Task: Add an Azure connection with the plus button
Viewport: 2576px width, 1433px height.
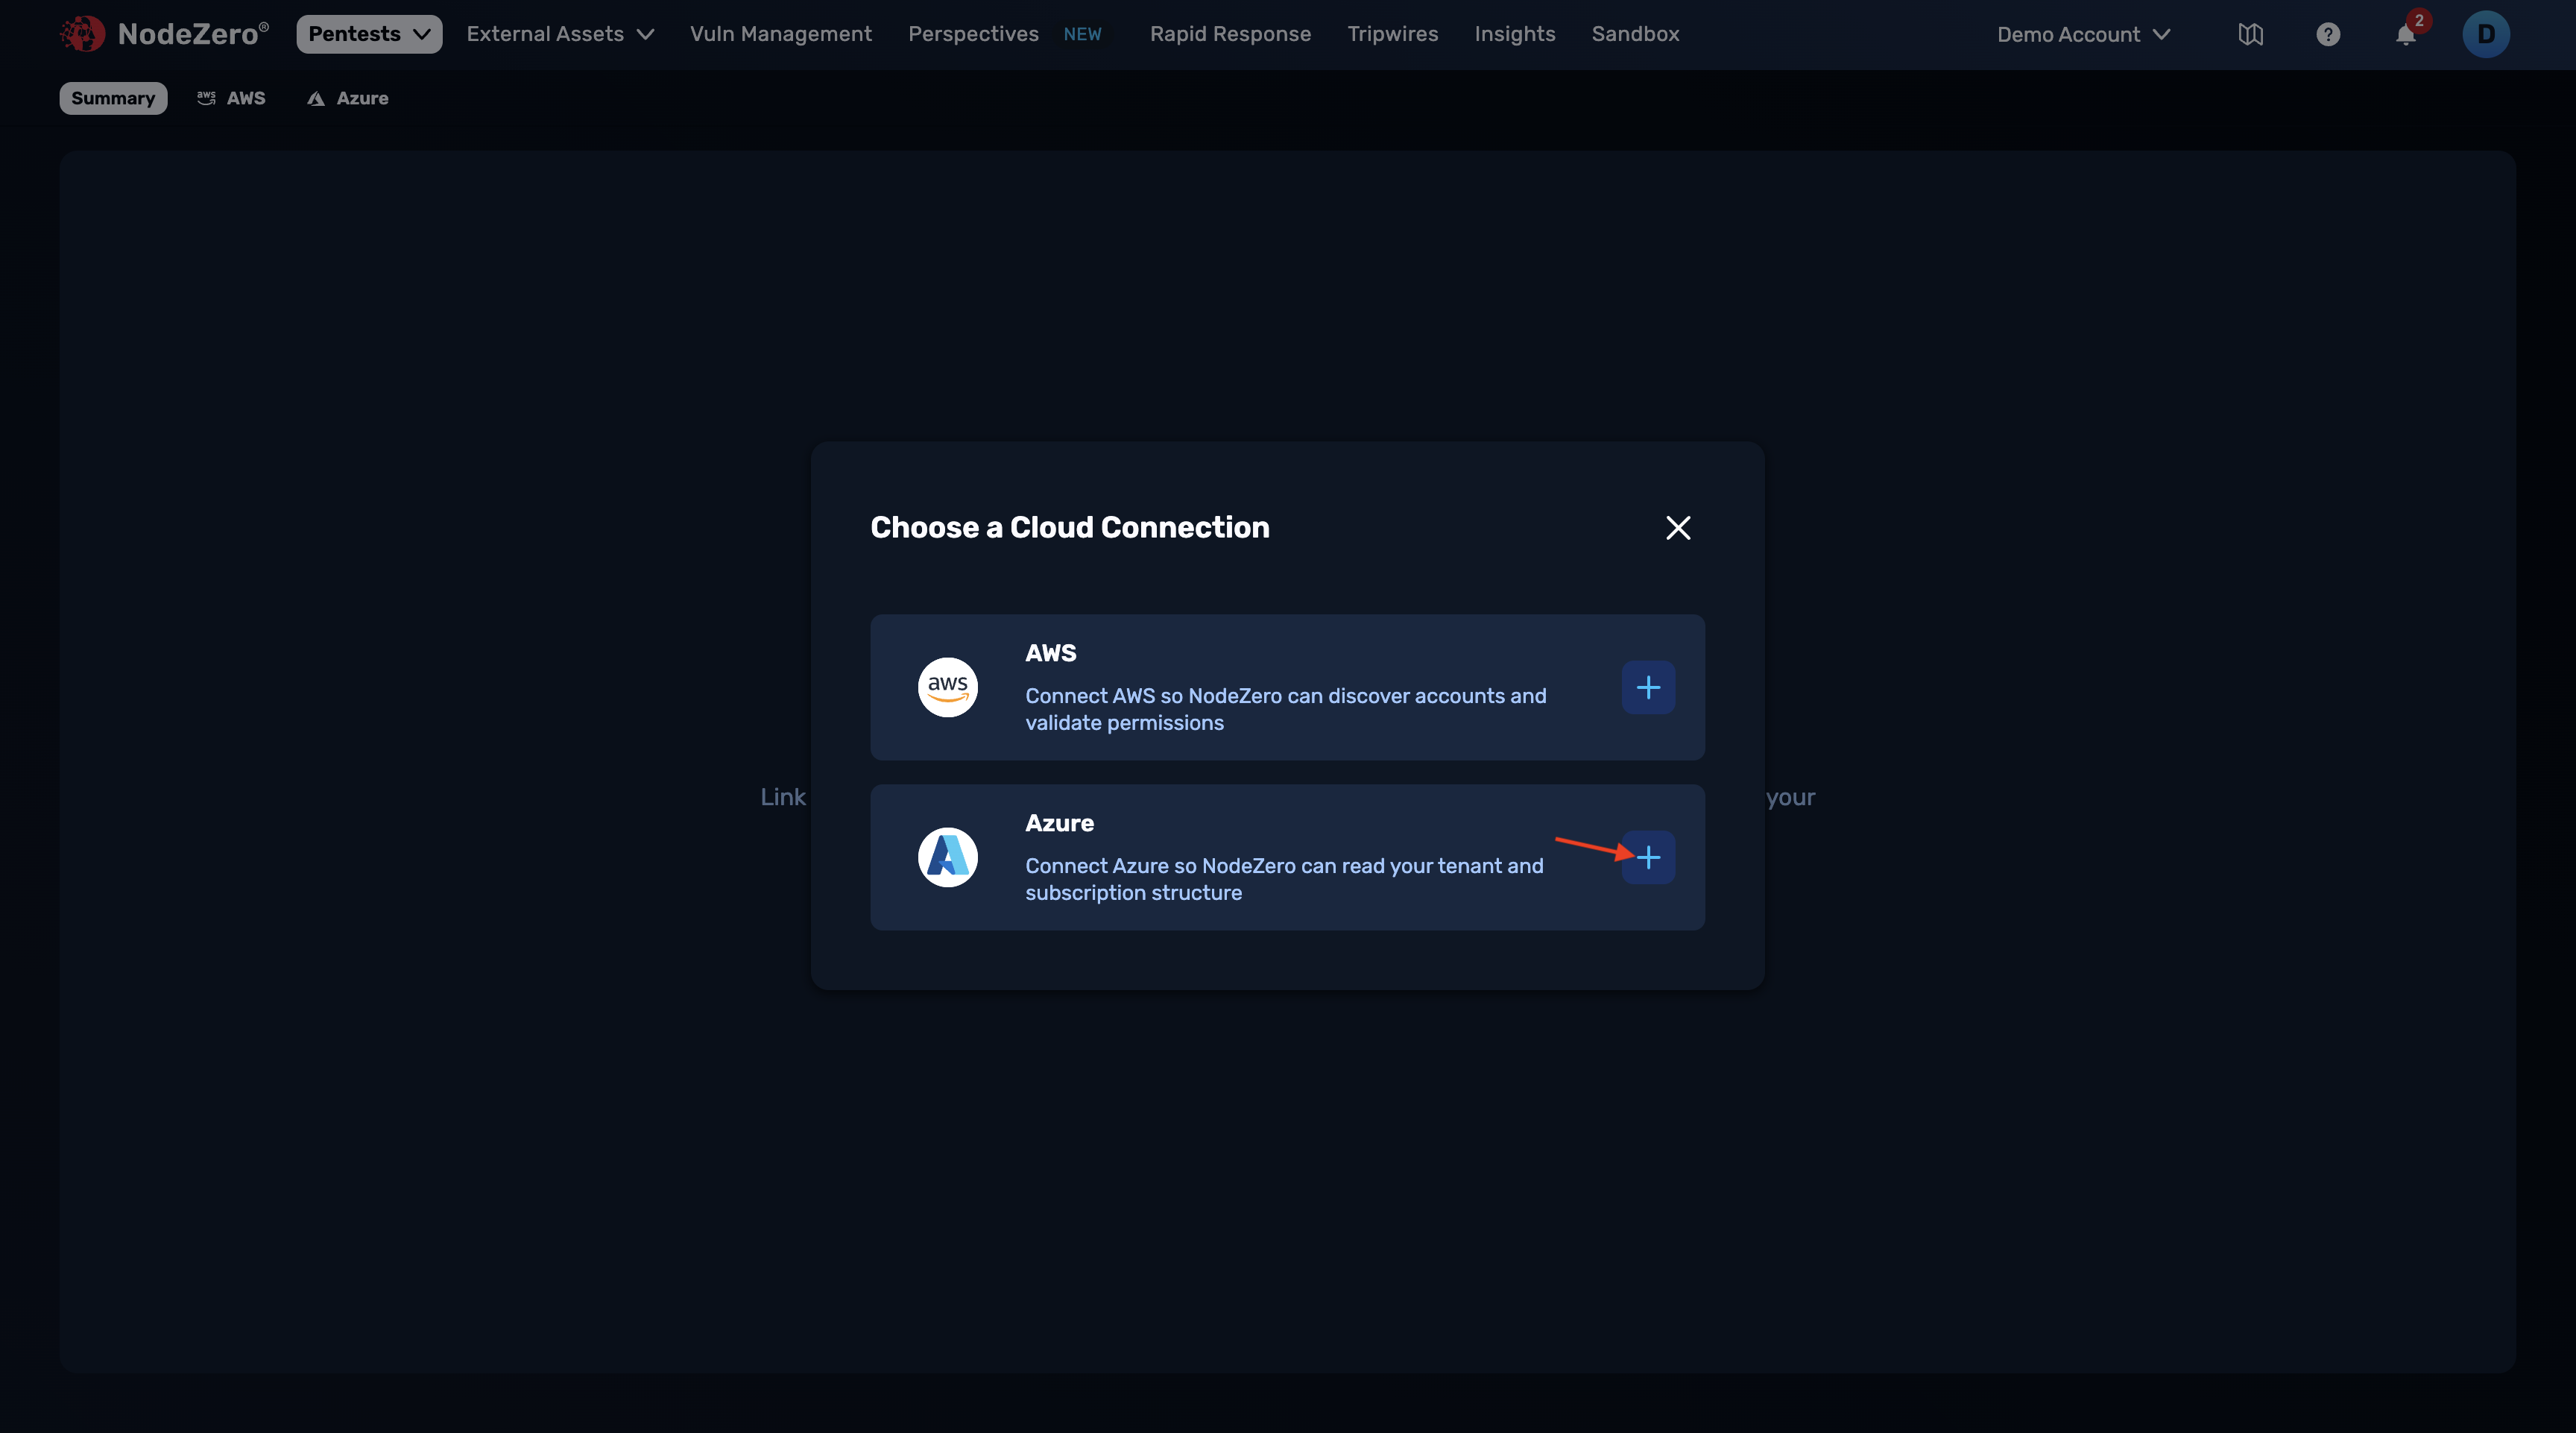Action: point(1647,857)
